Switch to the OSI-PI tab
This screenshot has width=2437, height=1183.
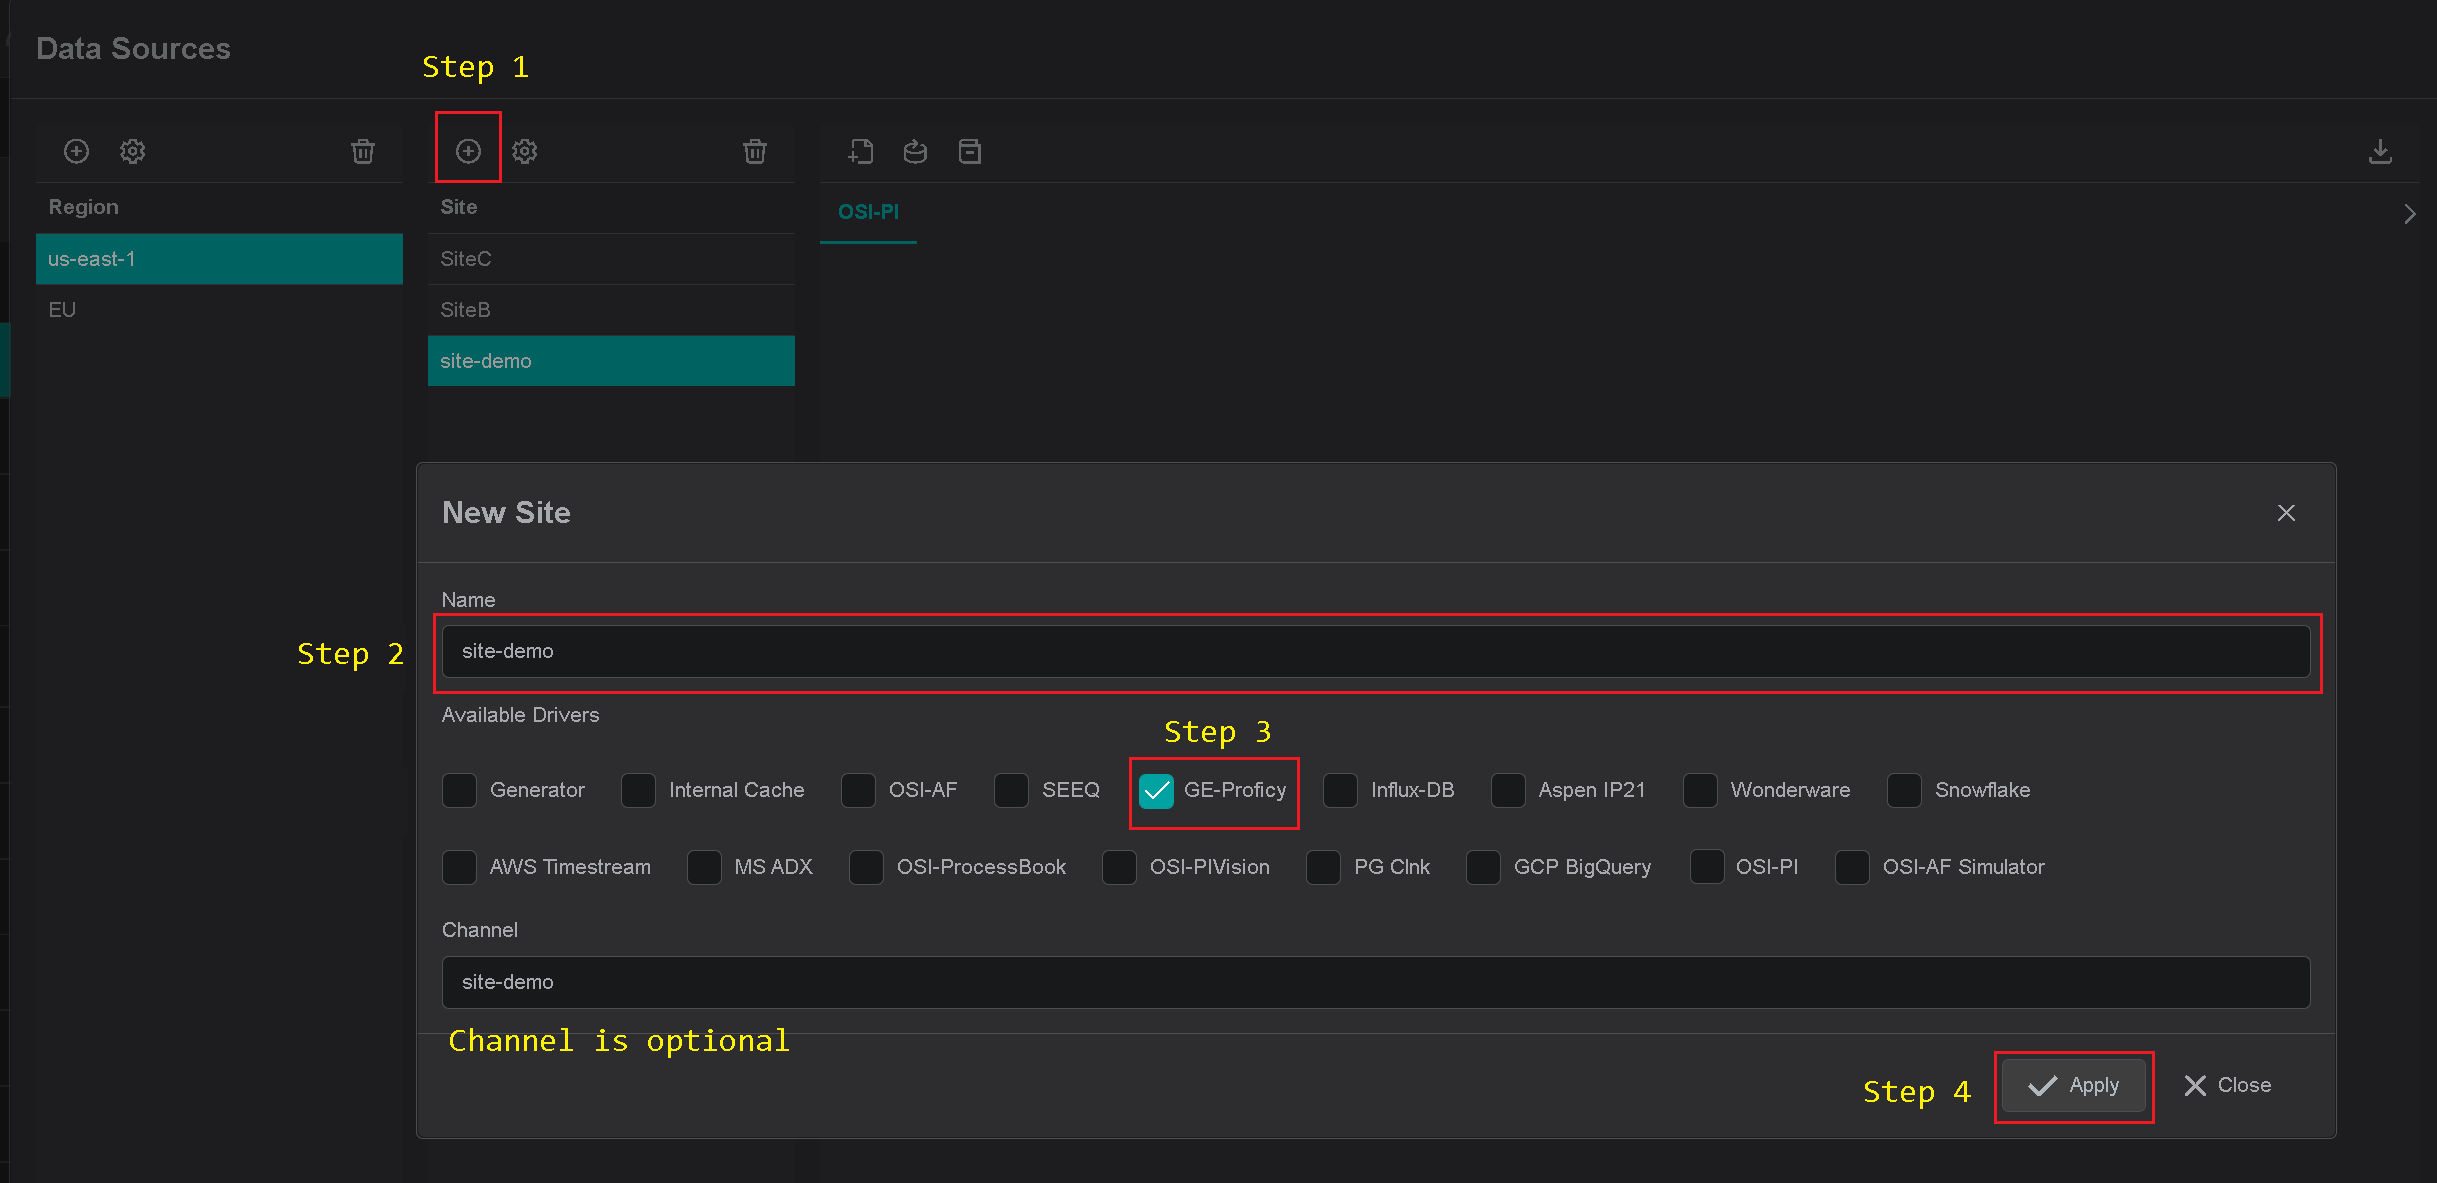click(x=868, y=212)
